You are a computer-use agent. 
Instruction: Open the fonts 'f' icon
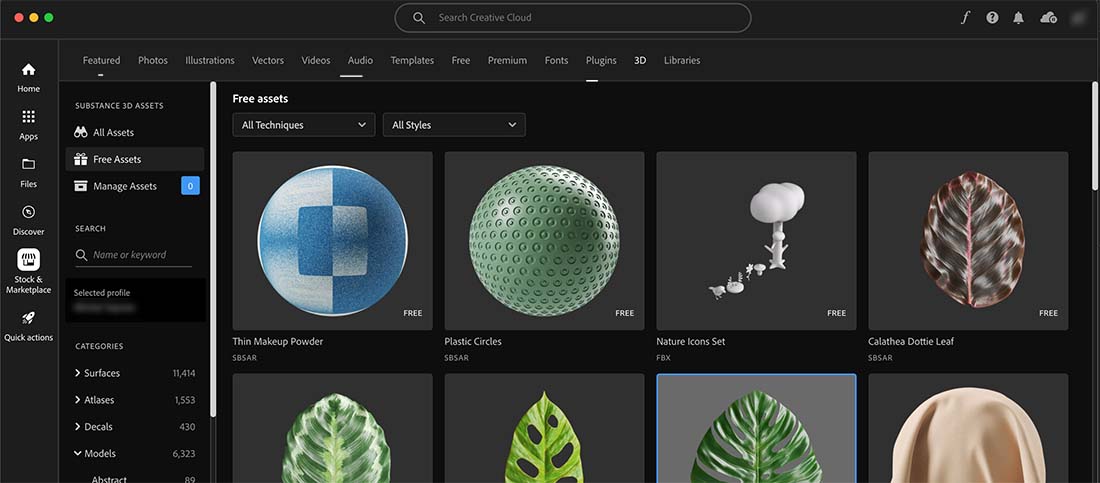pos(965,18)
